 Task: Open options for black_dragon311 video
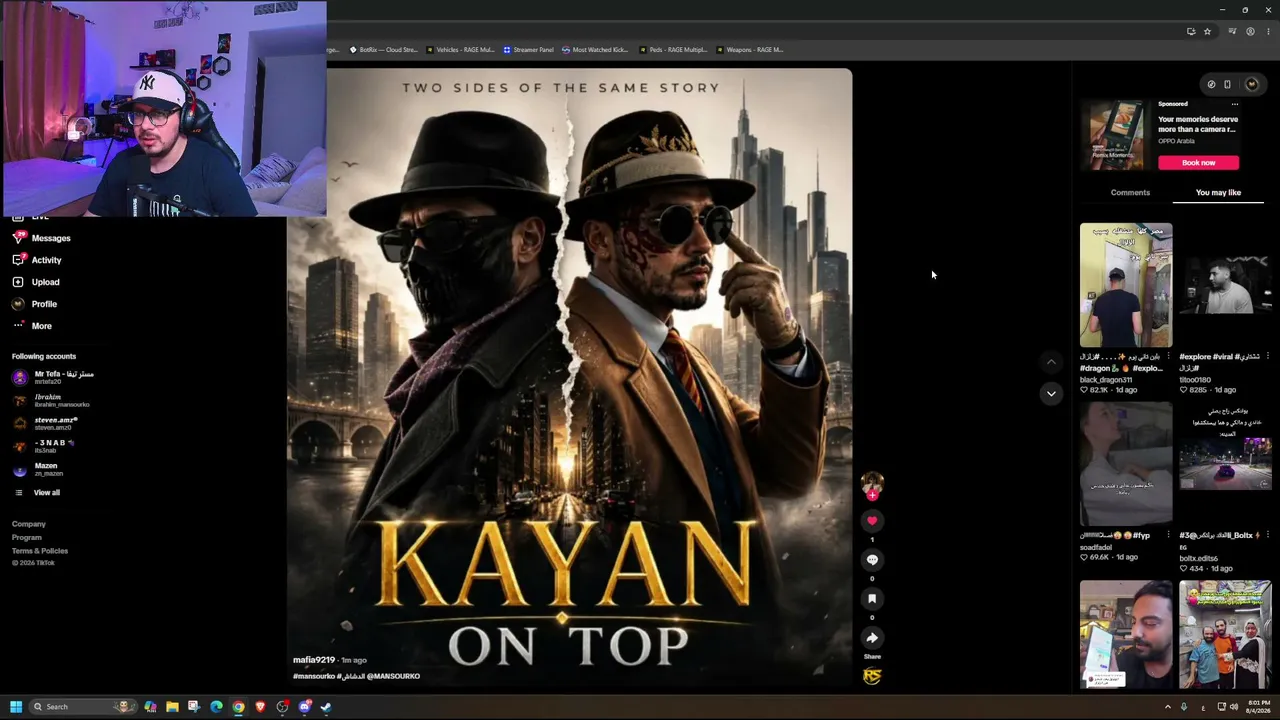[1168, 356]
